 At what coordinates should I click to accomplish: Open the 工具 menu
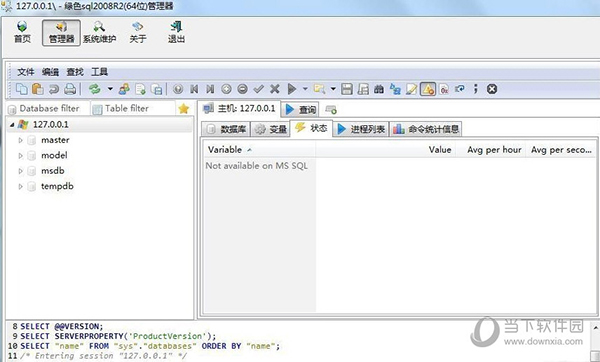tap(99, 72)
